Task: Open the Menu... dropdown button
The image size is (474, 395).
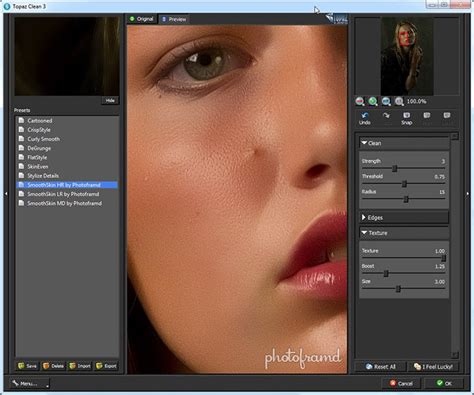Action: (30, 383)
